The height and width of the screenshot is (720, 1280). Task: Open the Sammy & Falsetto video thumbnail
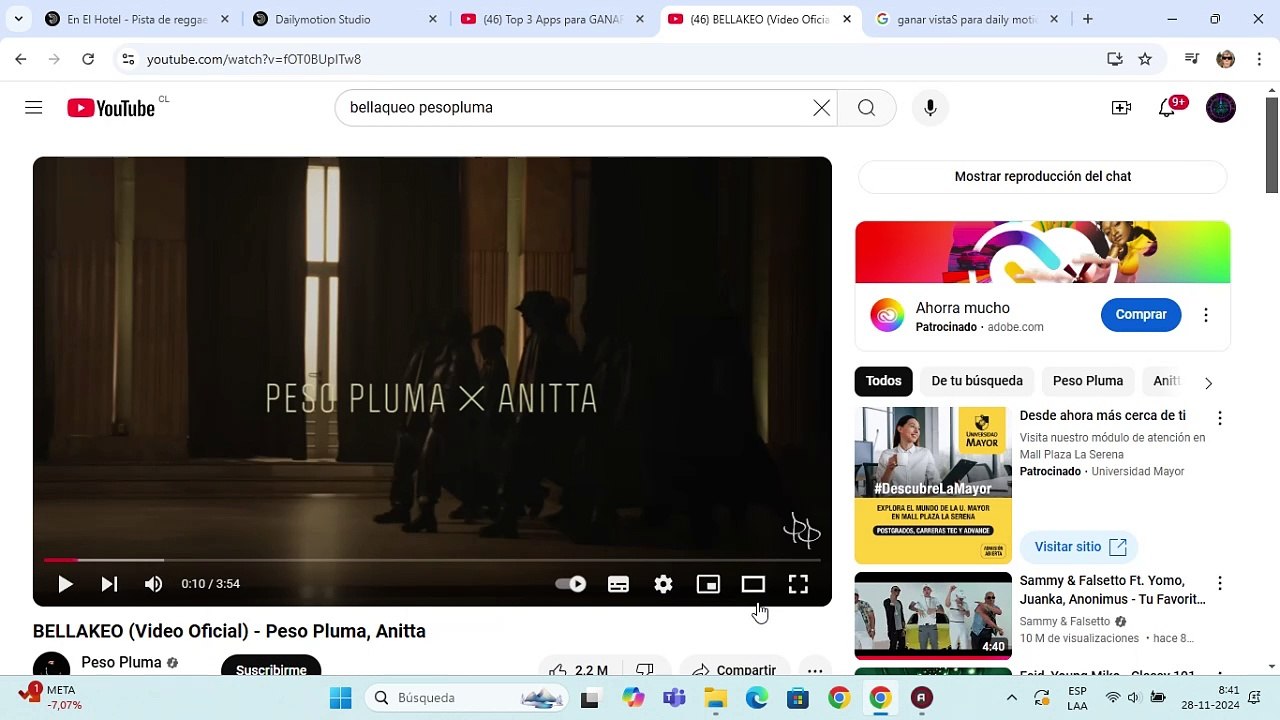pyautogui.click(x=933, y=616)
